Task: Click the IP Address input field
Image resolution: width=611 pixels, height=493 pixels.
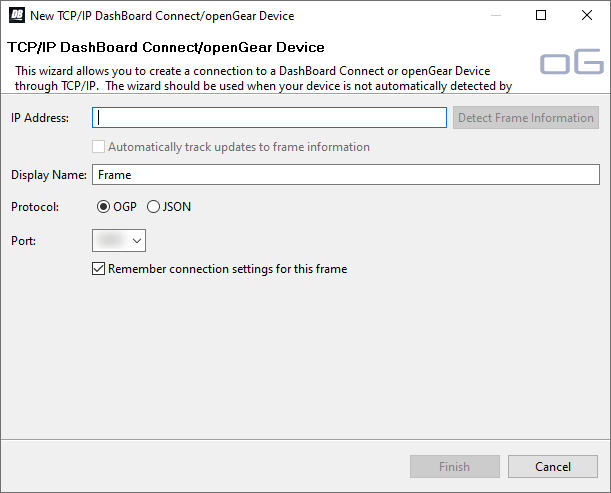Action: coord(269,118)
